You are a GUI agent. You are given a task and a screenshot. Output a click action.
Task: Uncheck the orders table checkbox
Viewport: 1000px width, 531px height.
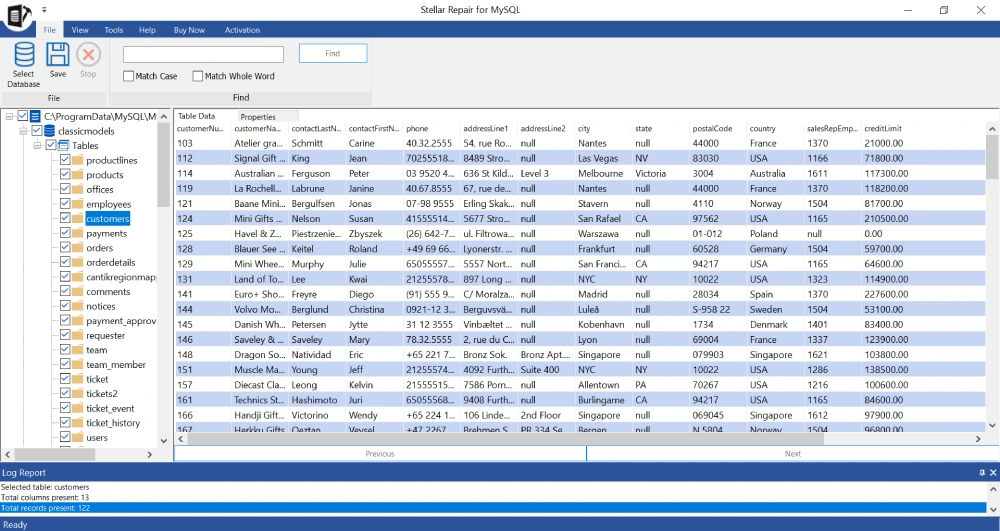click(x=65, y=247)
